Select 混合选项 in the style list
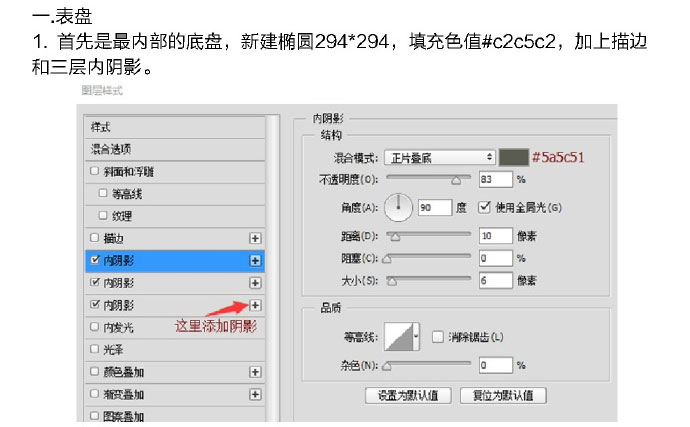The image size is (690, 427). (111, 149)
